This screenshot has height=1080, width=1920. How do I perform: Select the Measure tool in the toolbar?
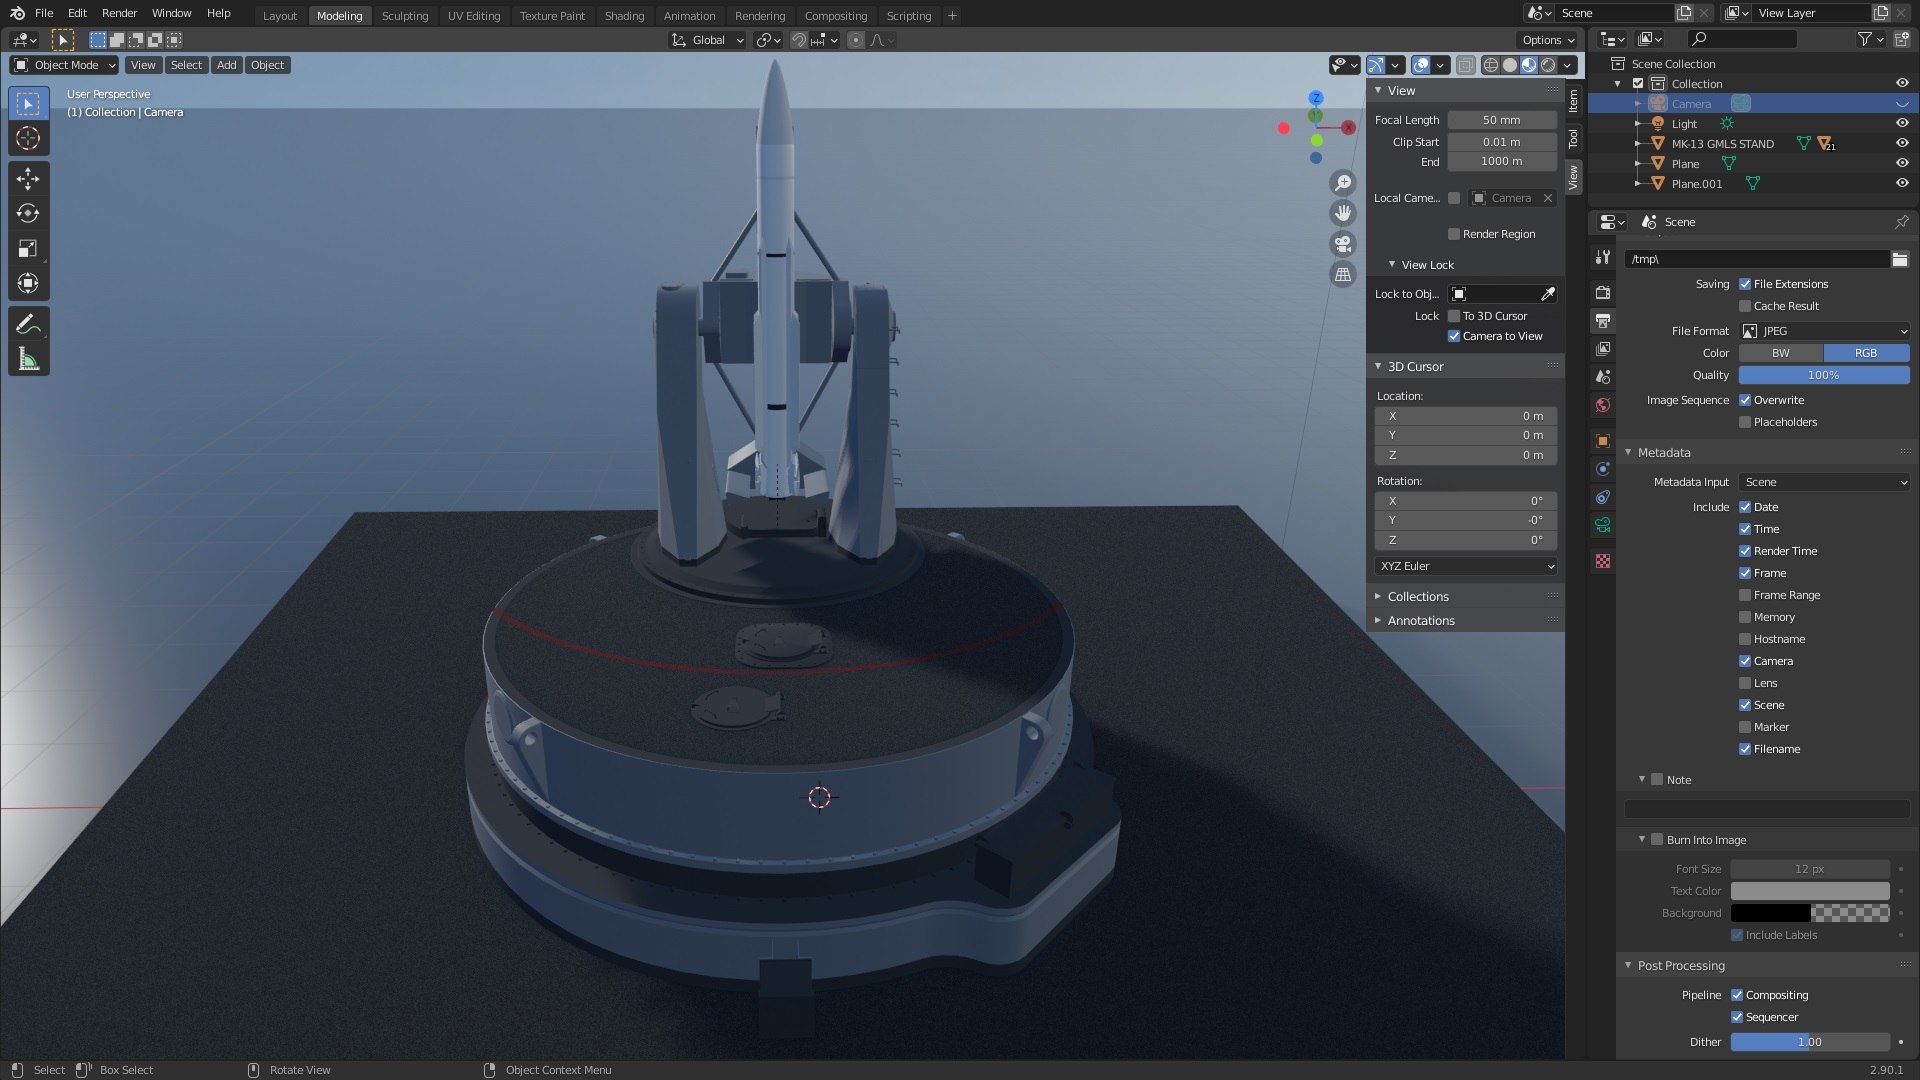pyautogui.click(x=28, y=359)
